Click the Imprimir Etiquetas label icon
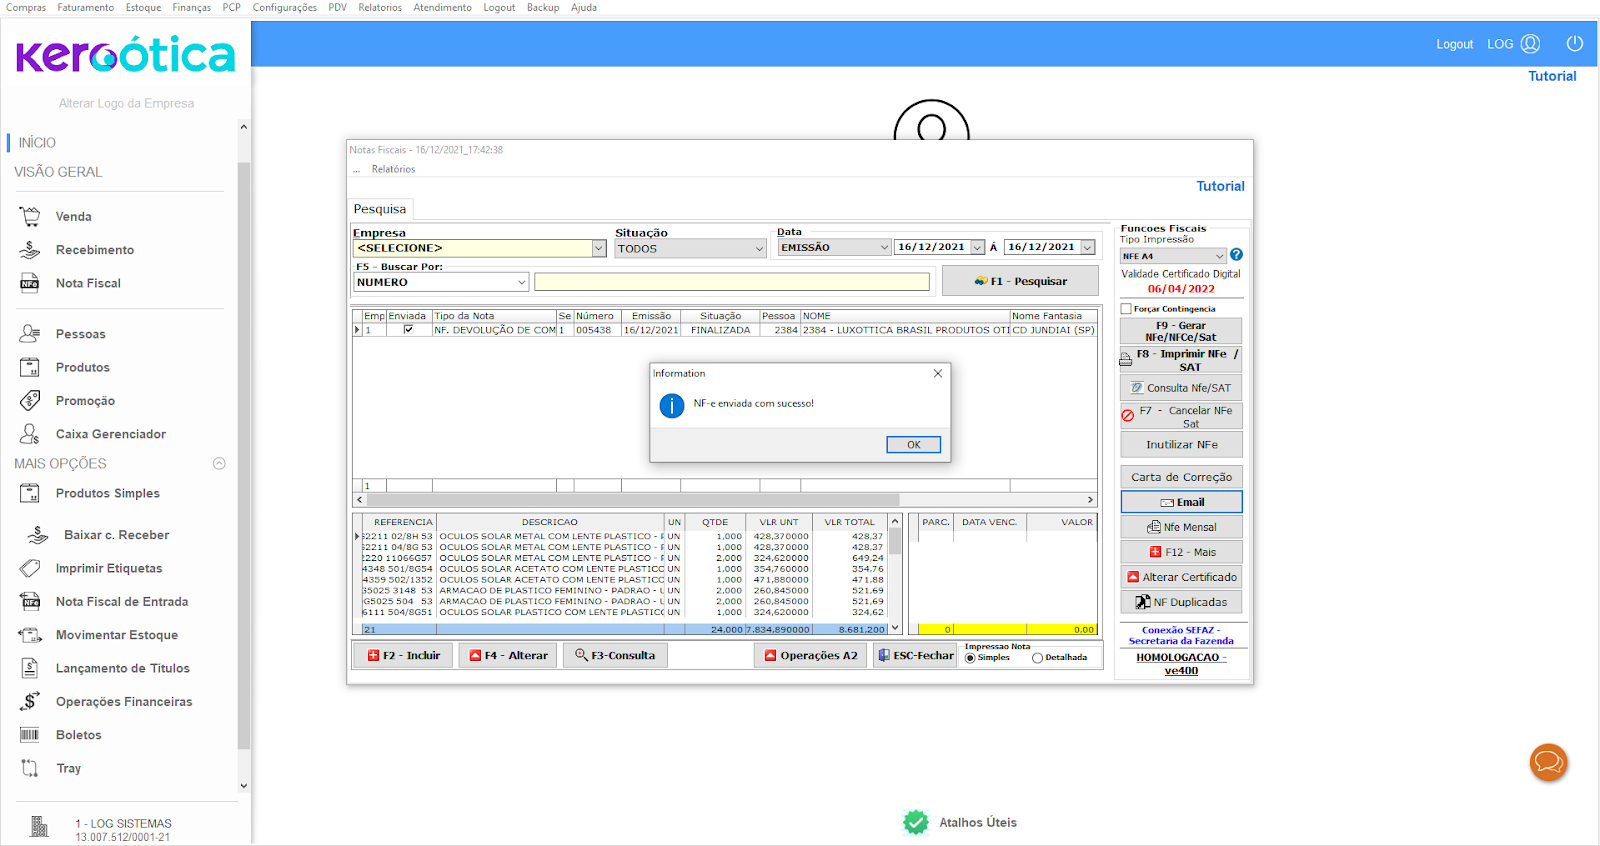 coord(30,568)
